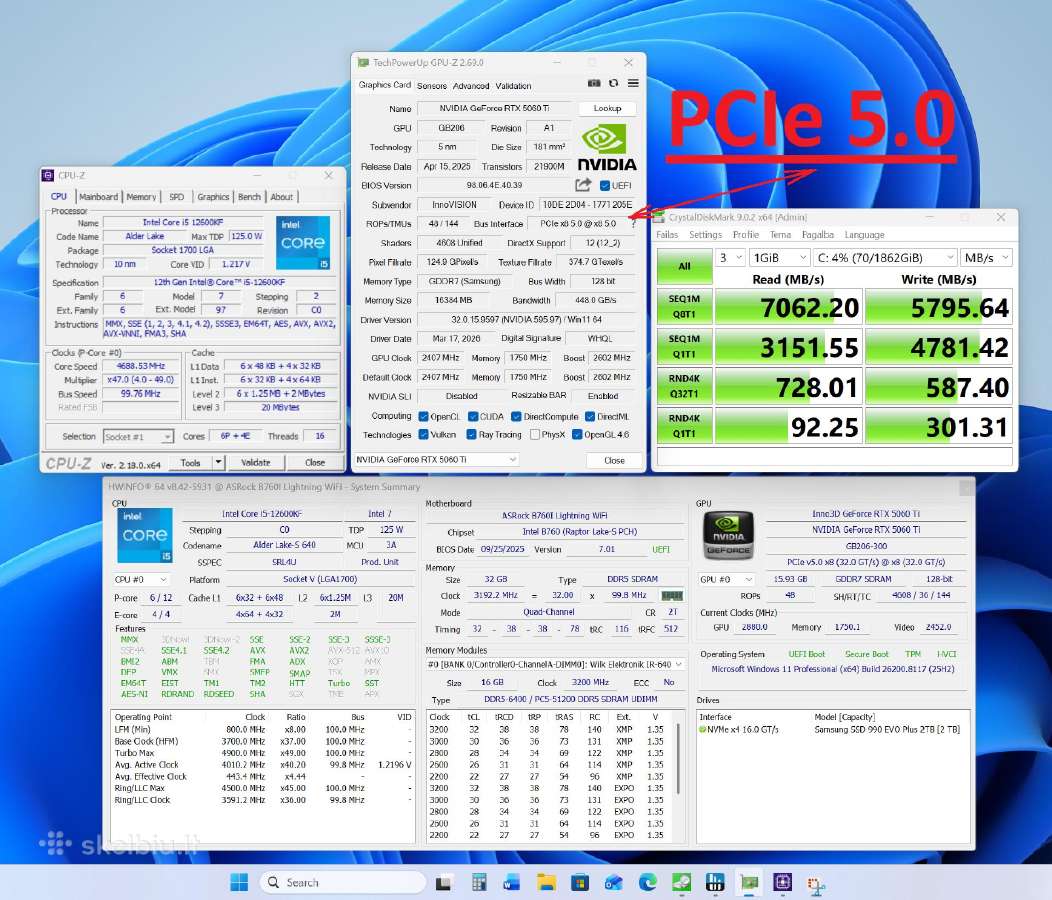This screenshot has height=900, width=1052.
Task: Open Word from the taskbar
Action: (x=512, y=883)
